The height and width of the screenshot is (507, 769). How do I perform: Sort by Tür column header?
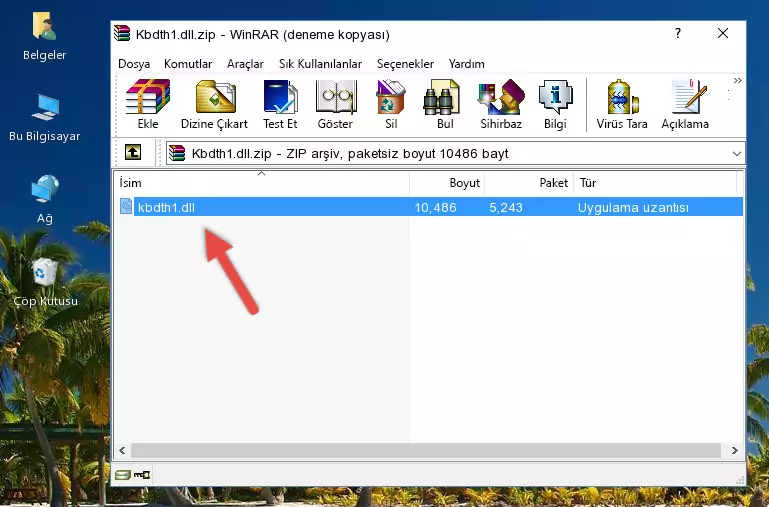pos(655,183)
